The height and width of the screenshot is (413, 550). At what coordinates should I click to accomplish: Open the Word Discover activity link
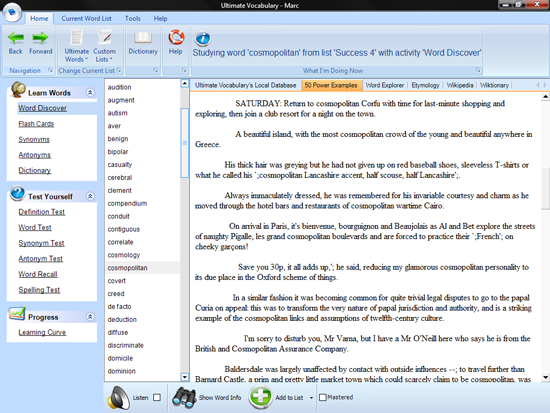[x=42, y=108]
